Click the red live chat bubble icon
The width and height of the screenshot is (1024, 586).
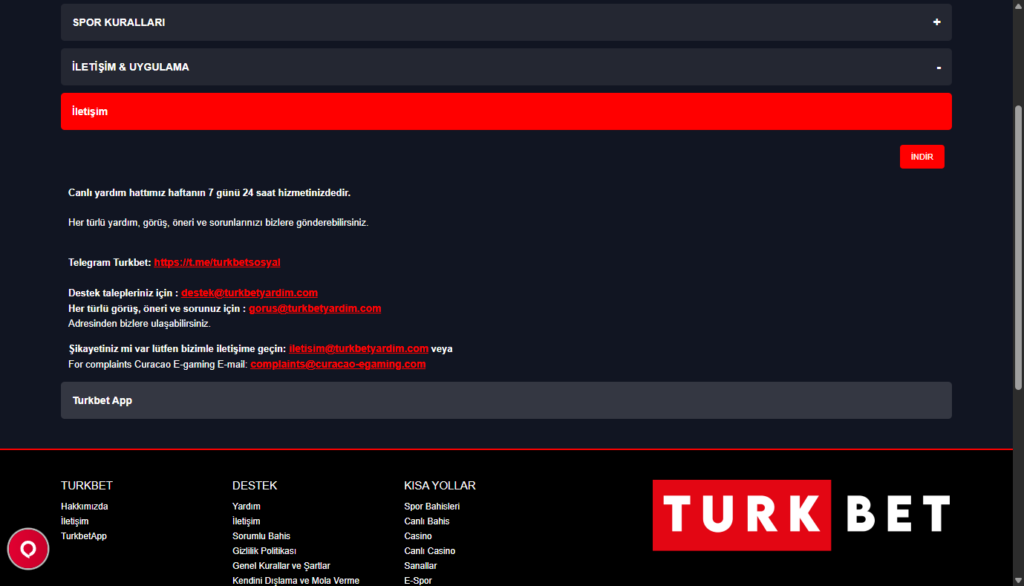pos(28,549)
